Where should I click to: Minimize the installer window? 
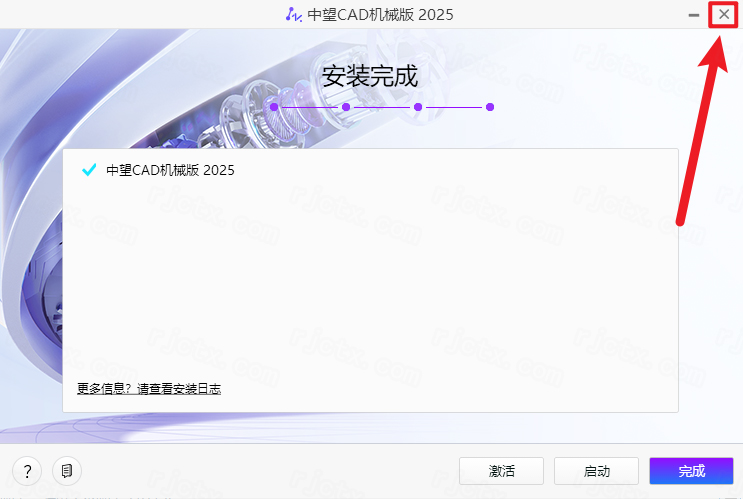[694, 15]
